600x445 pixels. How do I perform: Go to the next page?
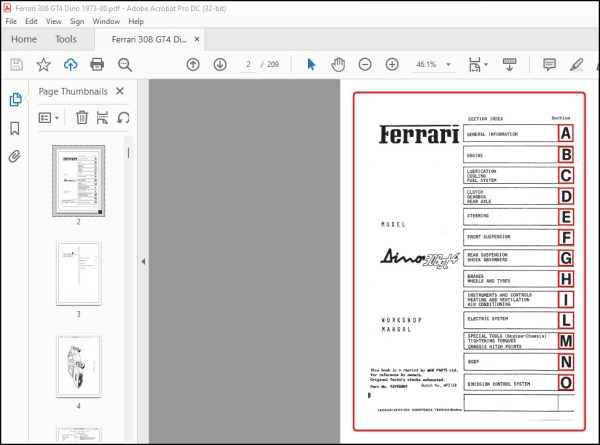click(x=220, y=64)
